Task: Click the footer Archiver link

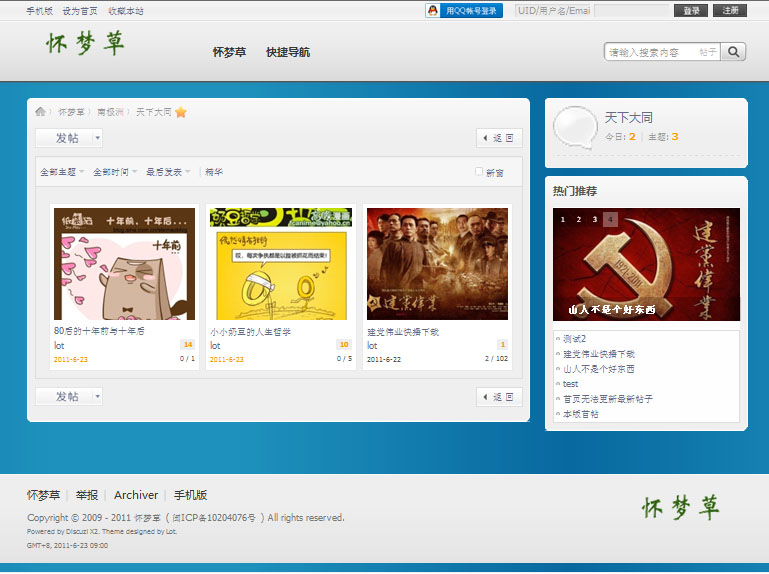Action: pos(136,496)
